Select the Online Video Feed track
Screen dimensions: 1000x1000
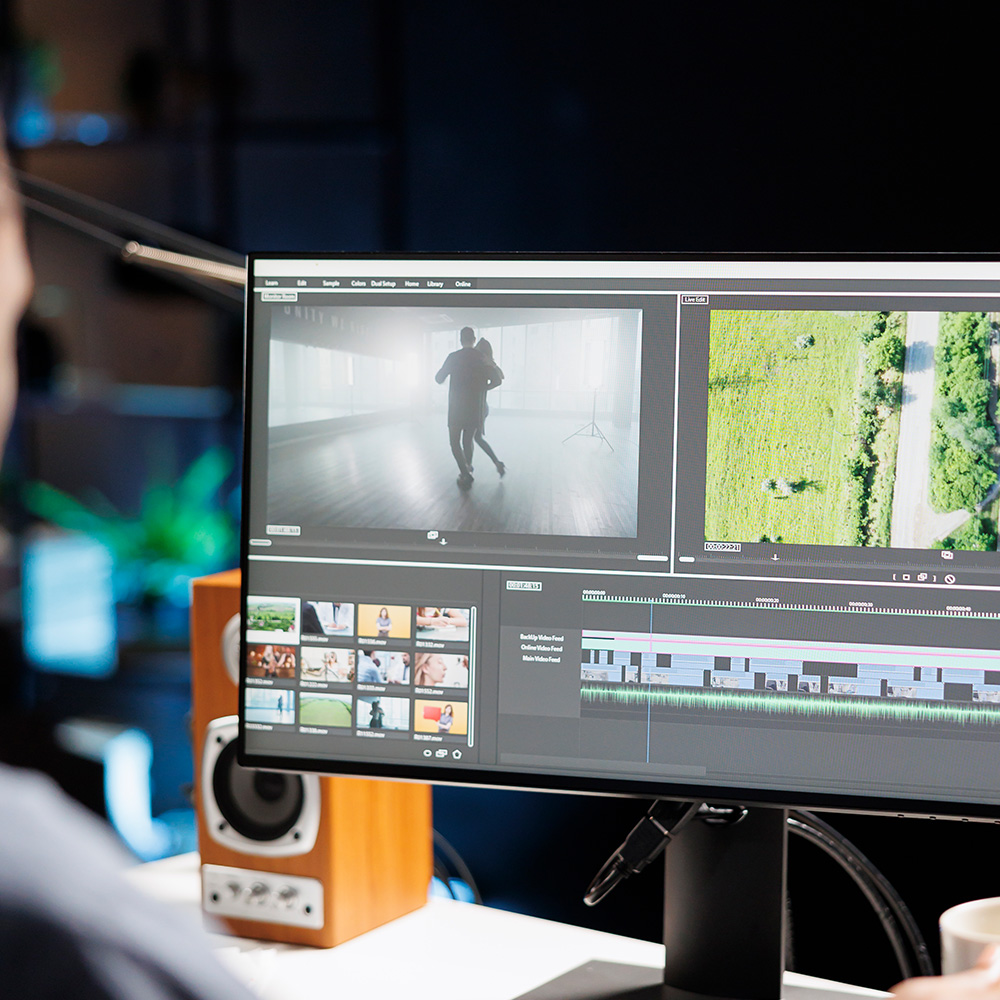coord(541,648)
